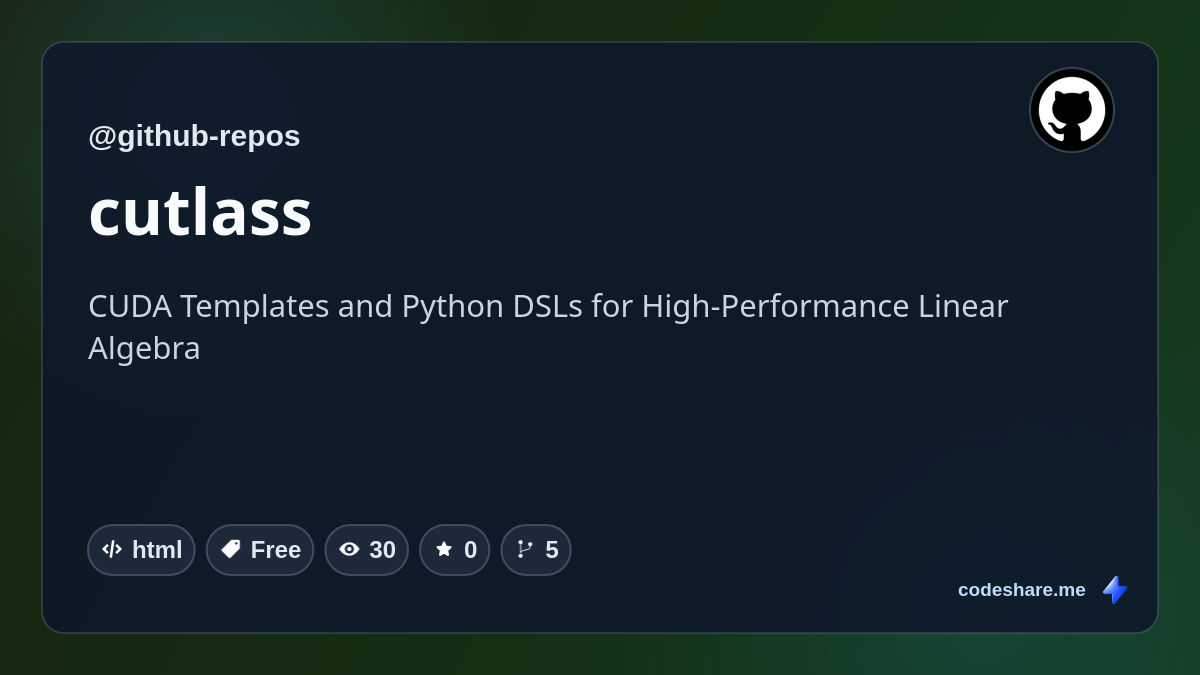This screenshot has width=1200, height=675.
Task: Click the code brackets icon beside html
Action: [112, 549]
